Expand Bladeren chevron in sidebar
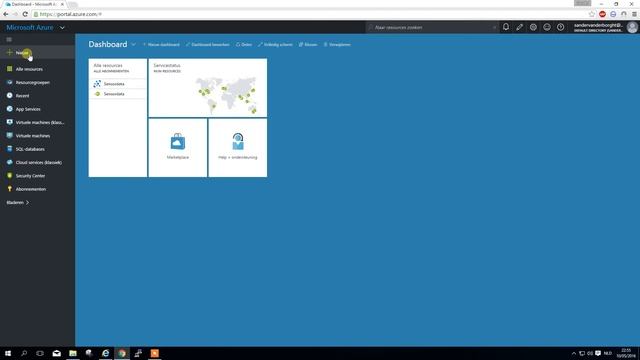This screenshot has width=640, height=360. [x=27, y=202]
